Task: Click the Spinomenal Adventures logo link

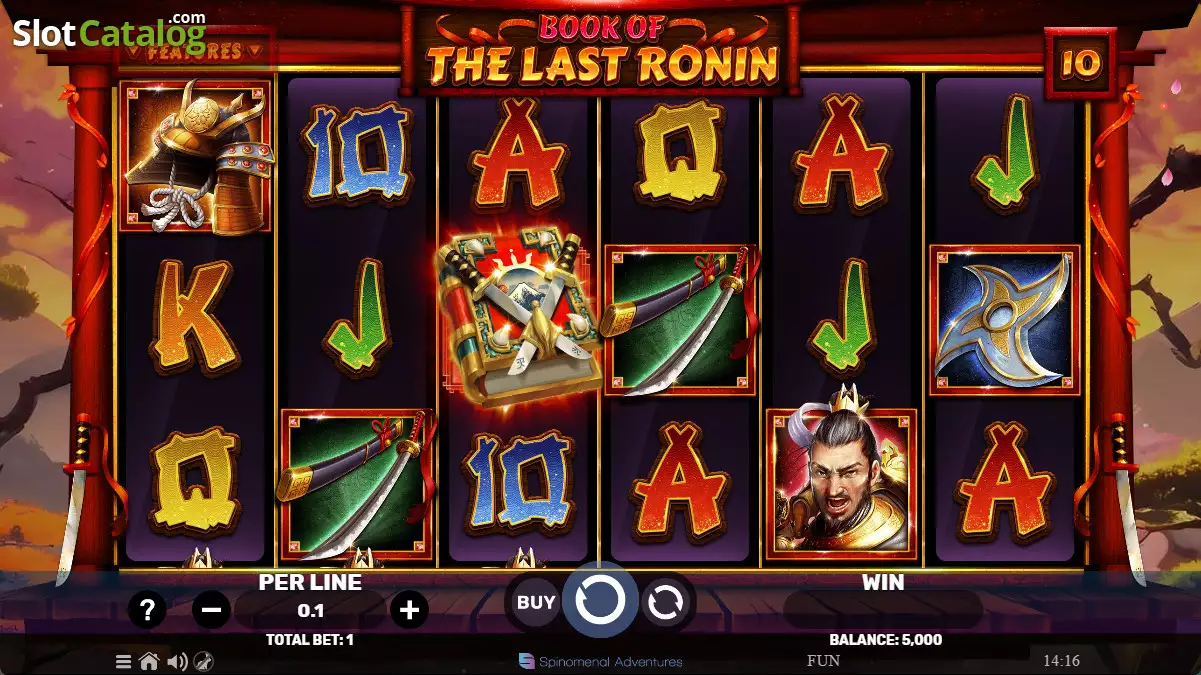Action: tap(601, 661)
